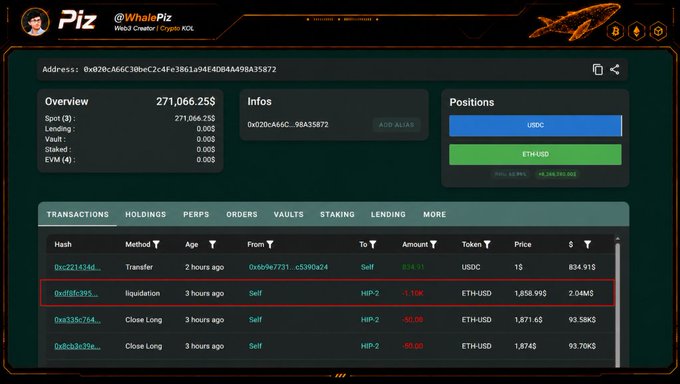Click the 93.70K$ value cell

coord(582,346)
